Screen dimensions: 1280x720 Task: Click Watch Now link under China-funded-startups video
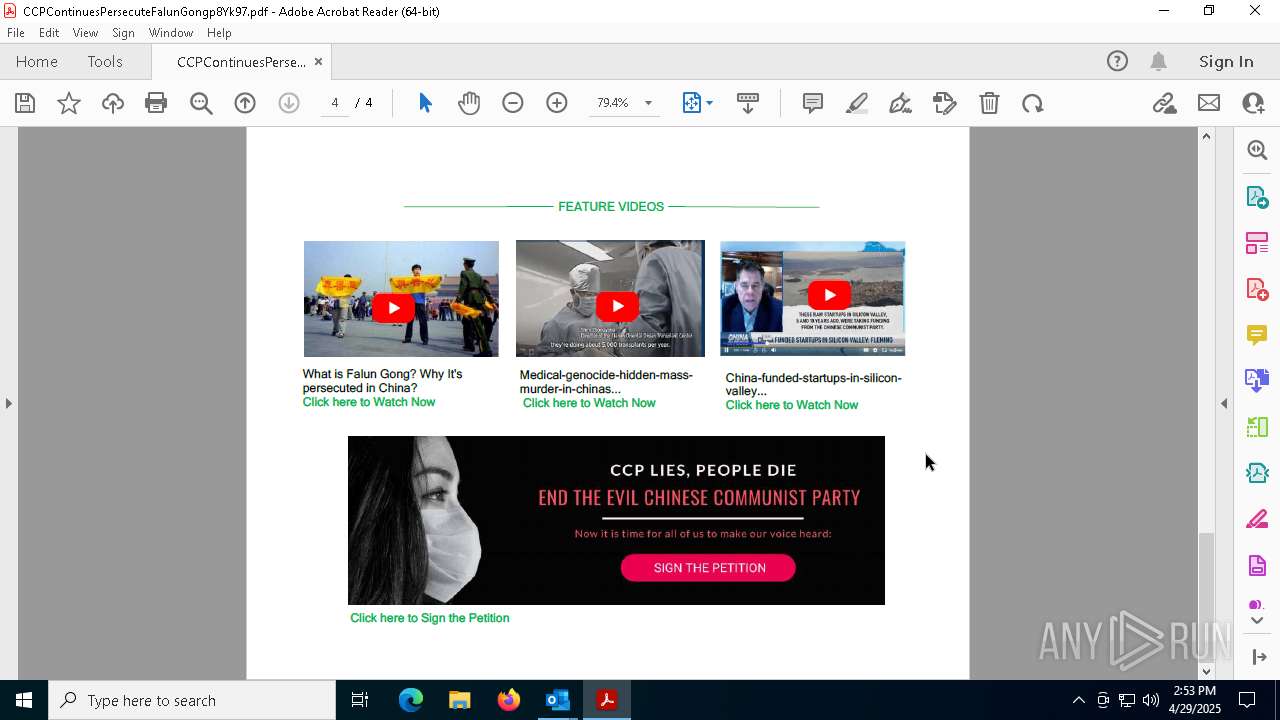pos(792,405)
